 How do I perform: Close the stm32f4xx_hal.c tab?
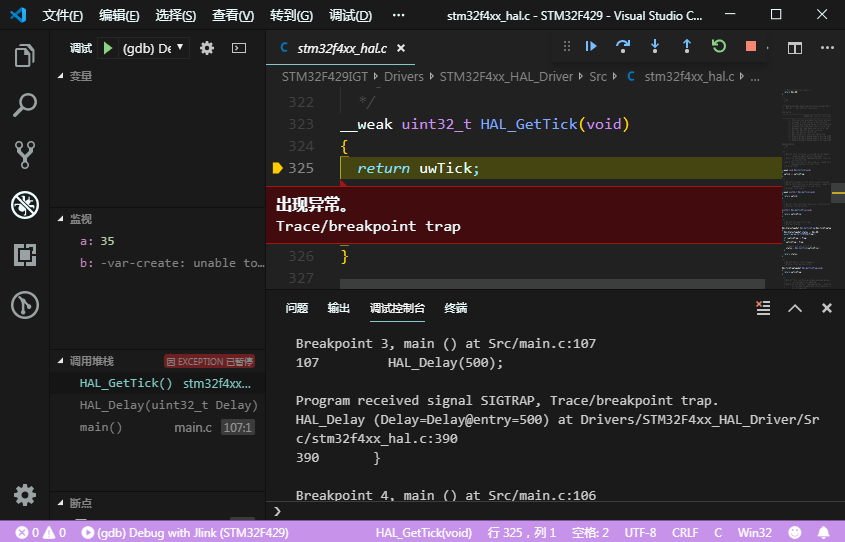pyautogui.click(x=401, y=48)
